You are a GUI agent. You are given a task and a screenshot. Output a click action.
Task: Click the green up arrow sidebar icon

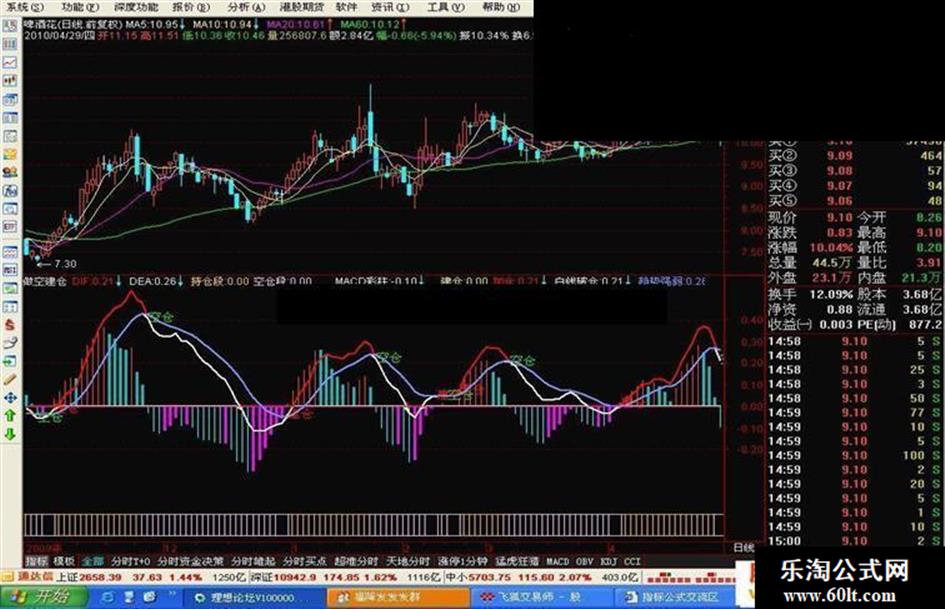(10, 416)
